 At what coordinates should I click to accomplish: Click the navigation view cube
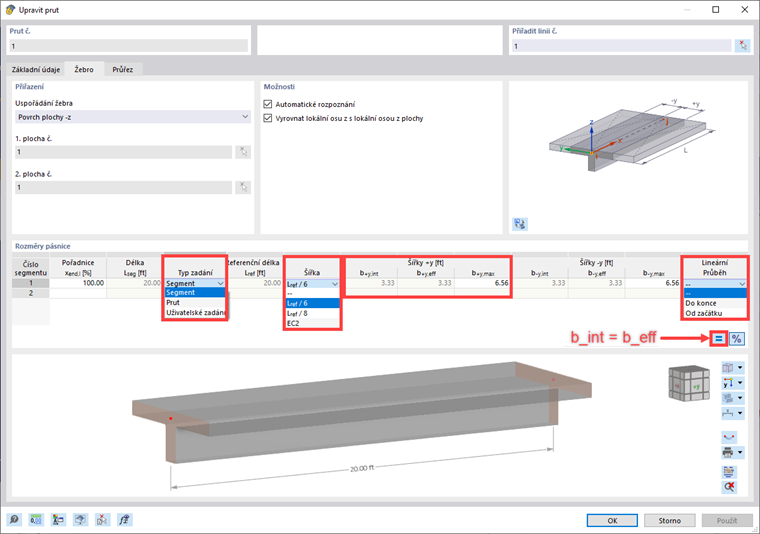(x=689, y=383)
